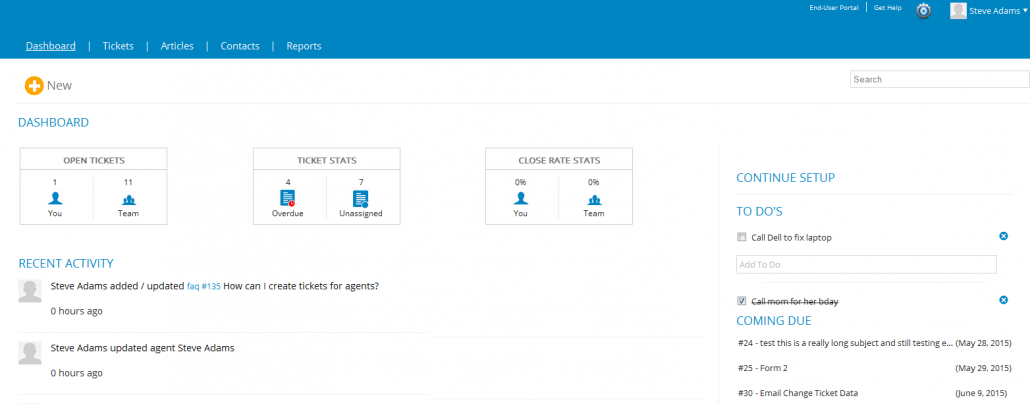The image size is (1030, 404).
Task: Open the Articles tab
Action: (177, 46)
